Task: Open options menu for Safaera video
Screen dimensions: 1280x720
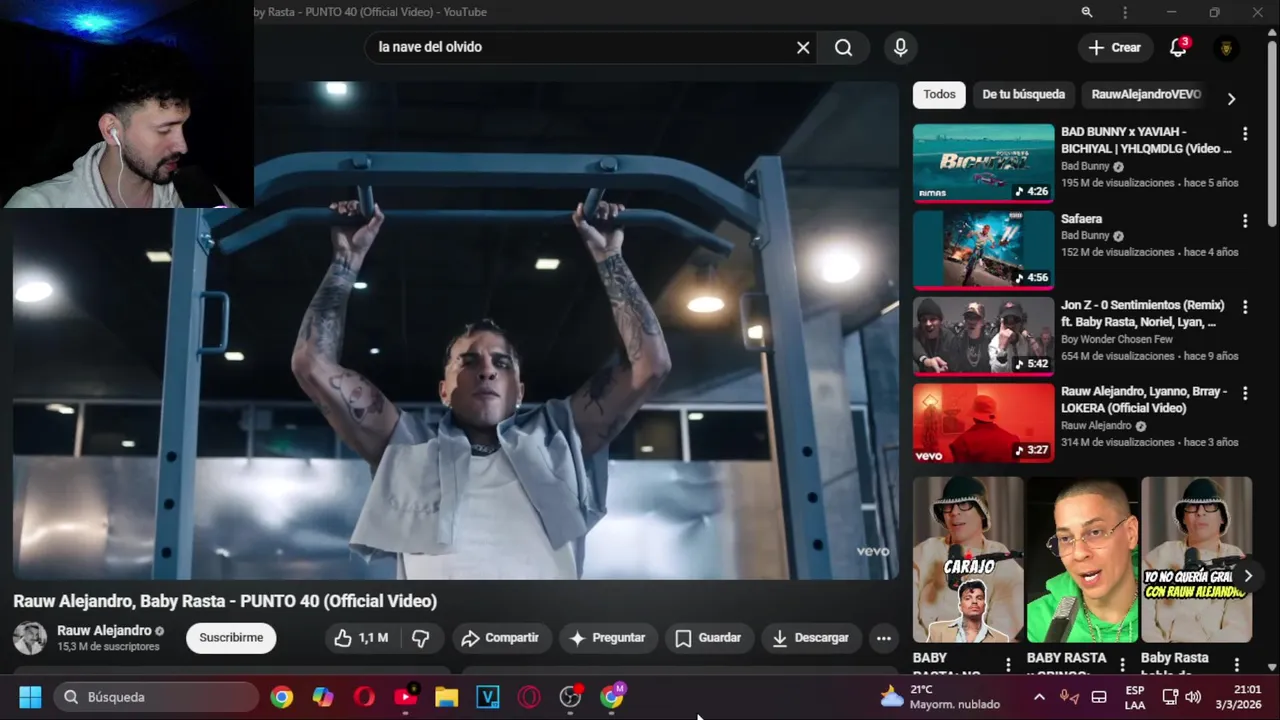Action: (x=1245, y=220)
